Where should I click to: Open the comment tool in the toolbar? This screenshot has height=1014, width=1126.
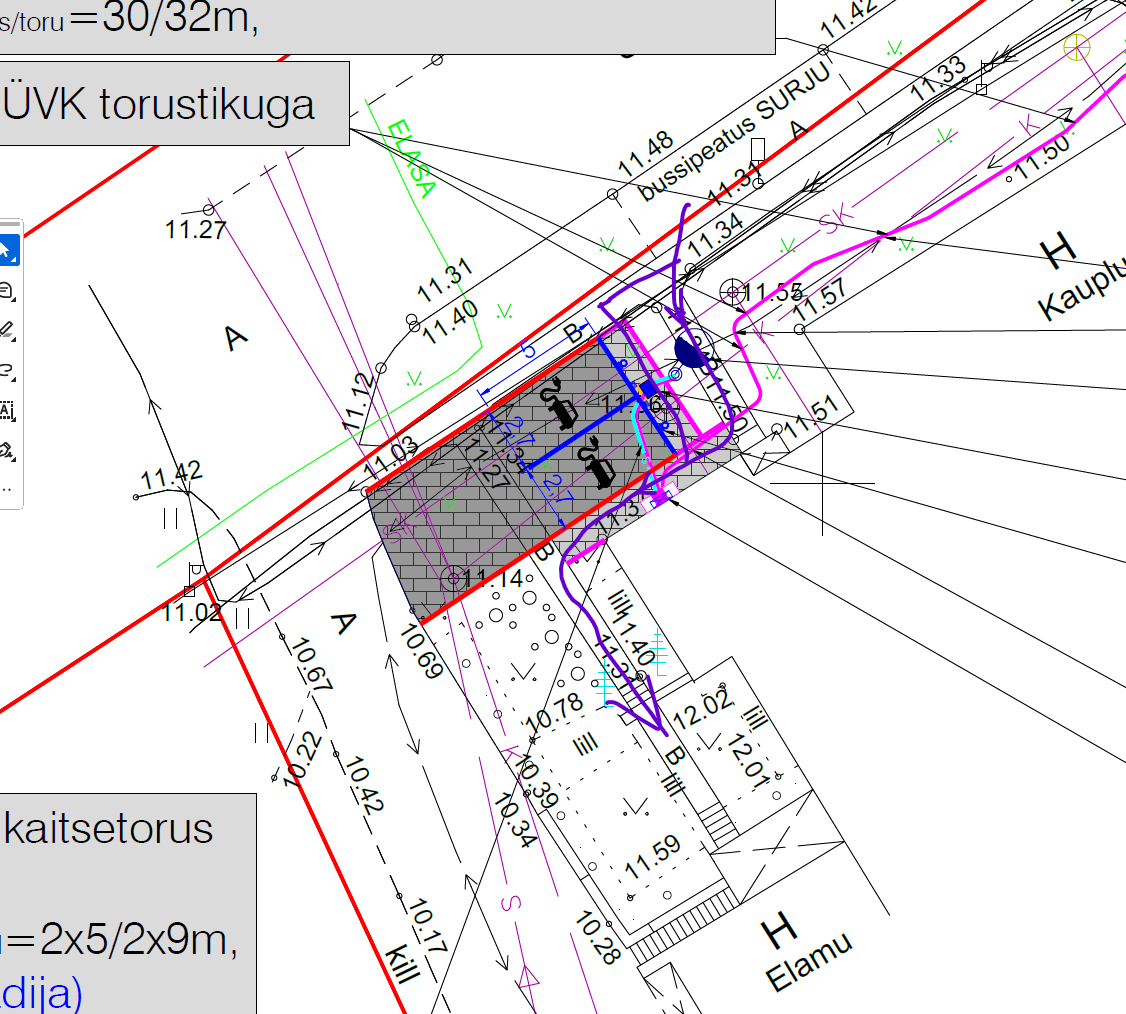(7, 291)
